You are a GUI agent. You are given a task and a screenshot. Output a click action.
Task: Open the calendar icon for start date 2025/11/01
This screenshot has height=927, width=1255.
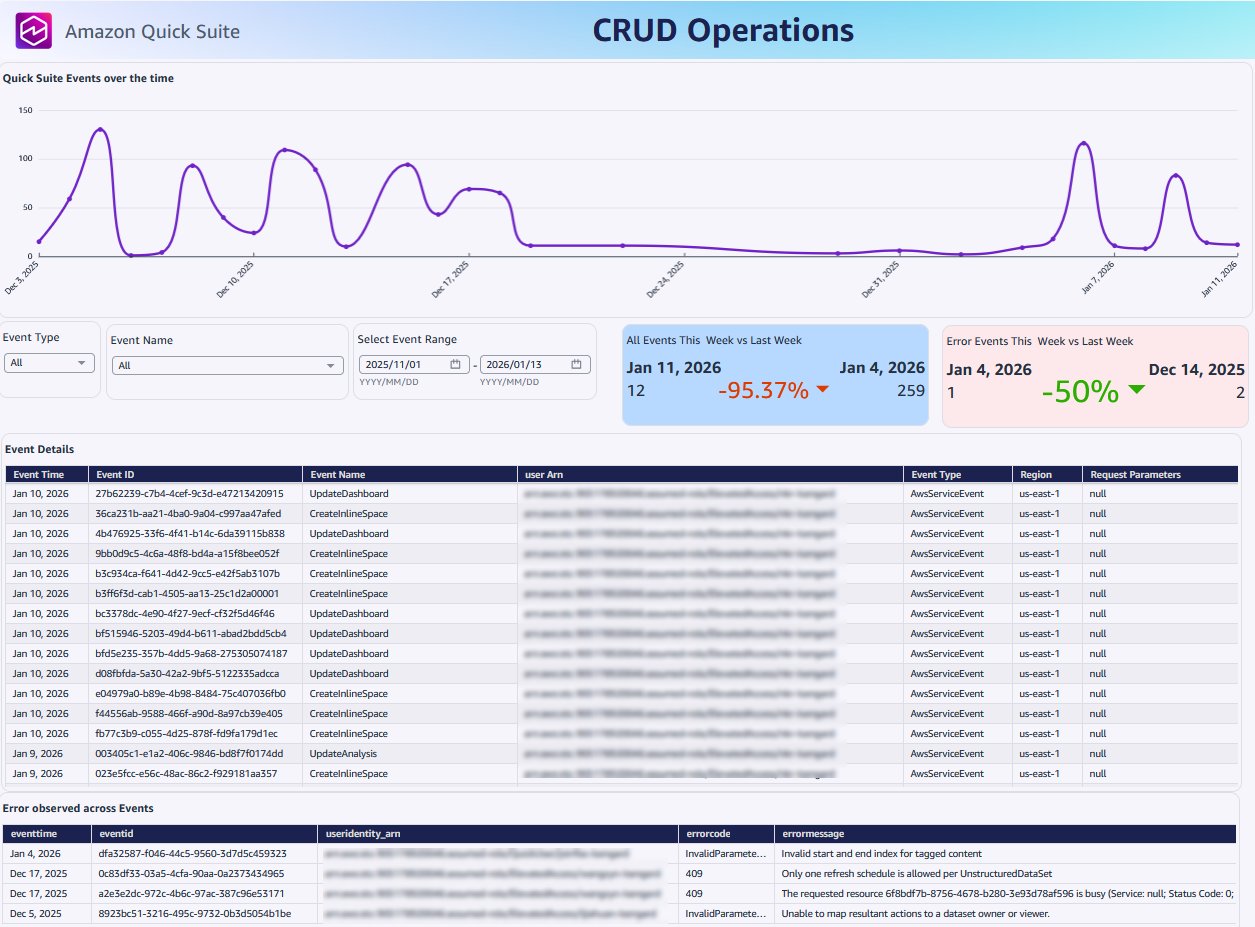click(x=455, y=365)
